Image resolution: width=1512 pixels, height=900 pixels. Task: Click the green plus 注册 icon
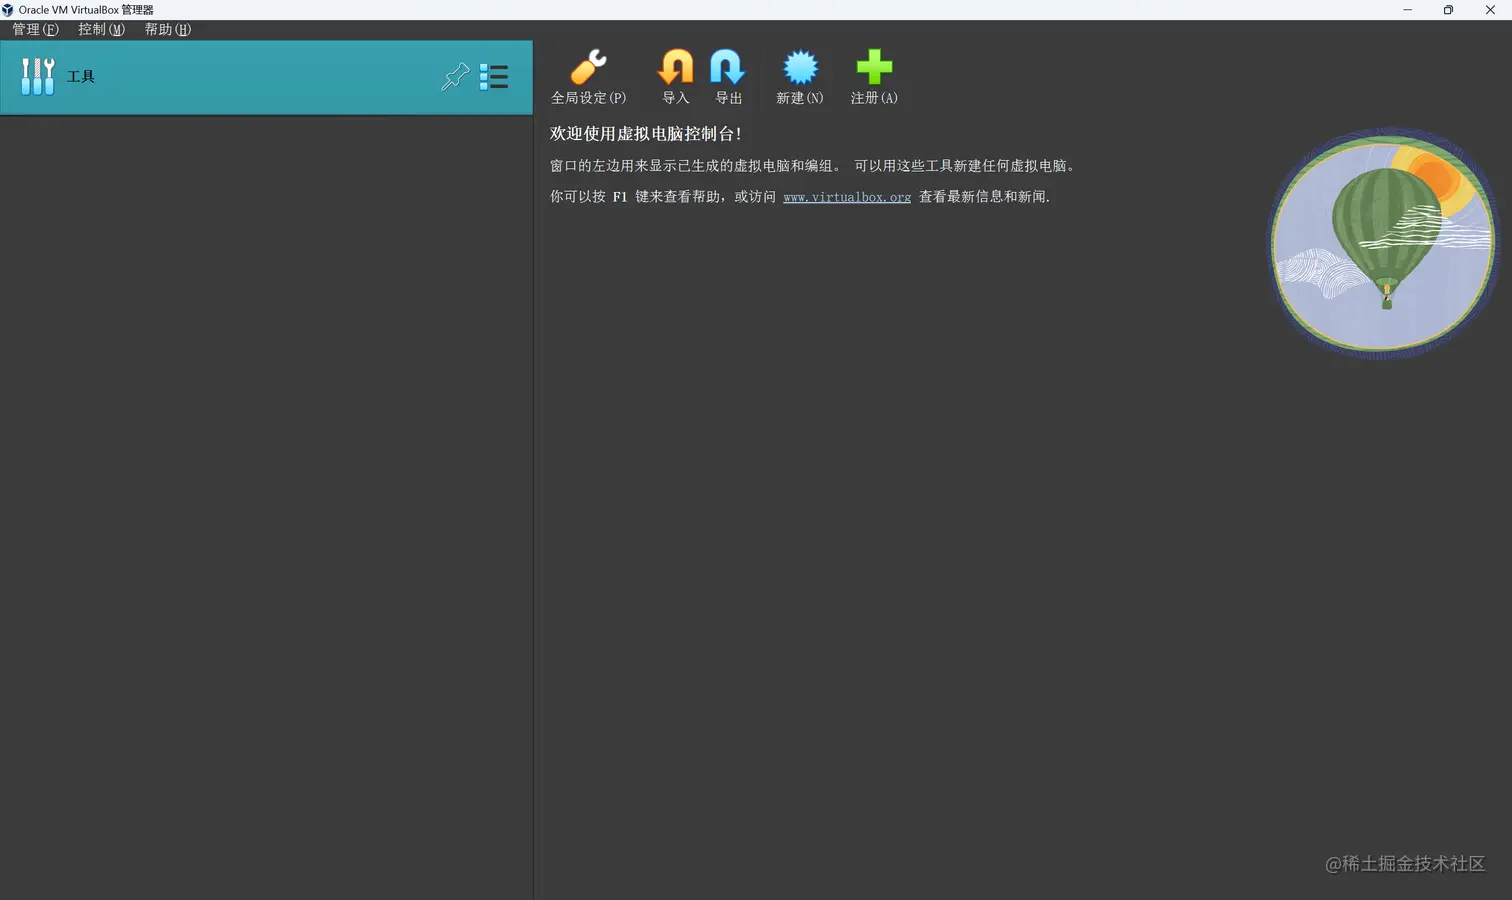pyautogui.click(x=874, y=68)
